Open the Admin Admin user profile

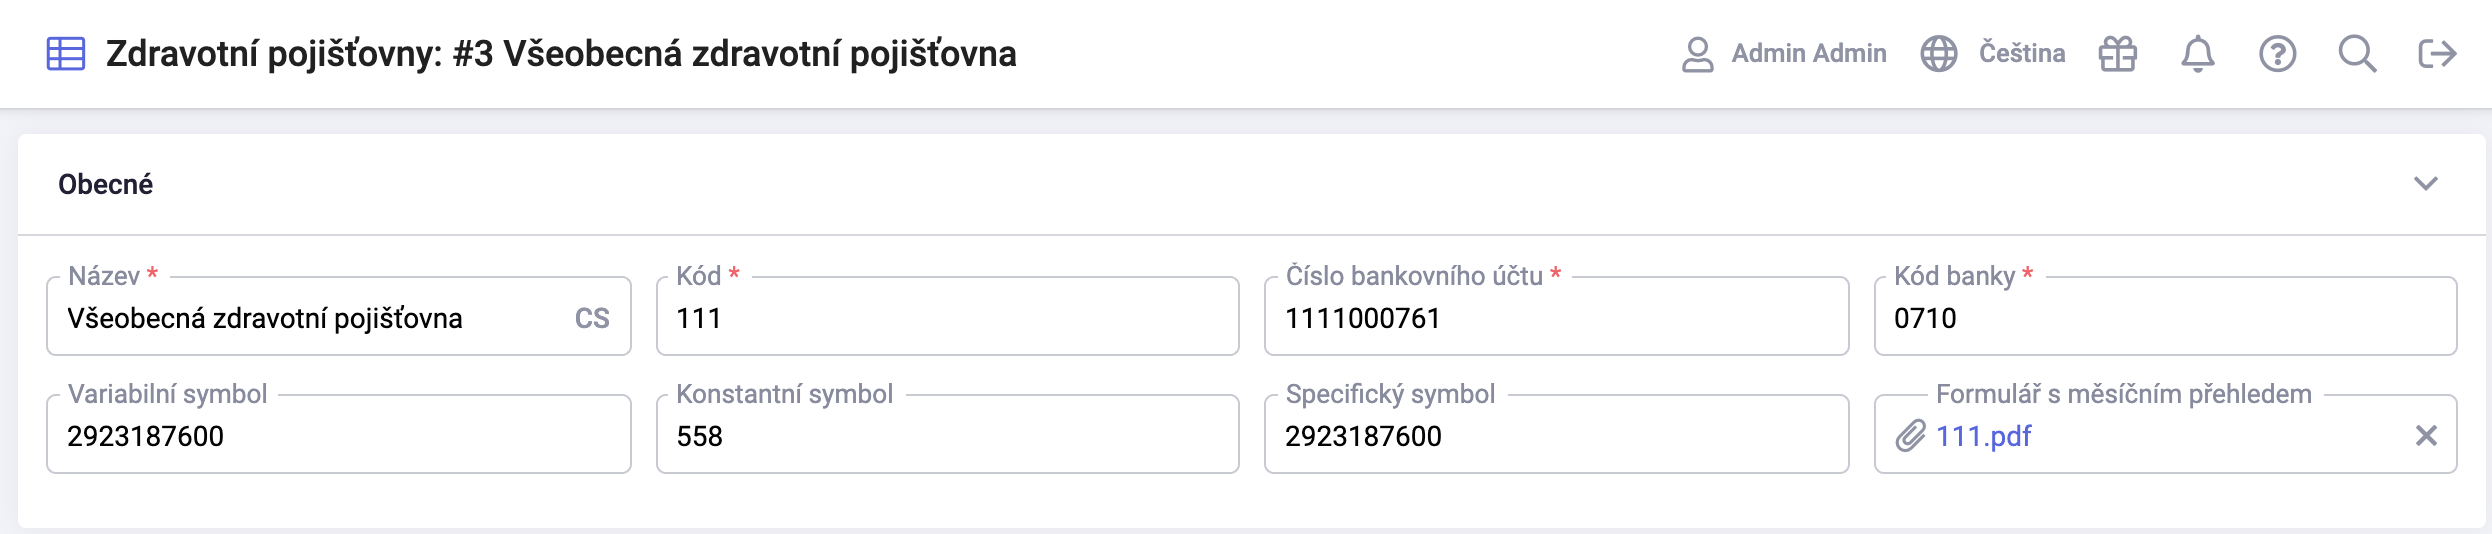(1784, 54)
